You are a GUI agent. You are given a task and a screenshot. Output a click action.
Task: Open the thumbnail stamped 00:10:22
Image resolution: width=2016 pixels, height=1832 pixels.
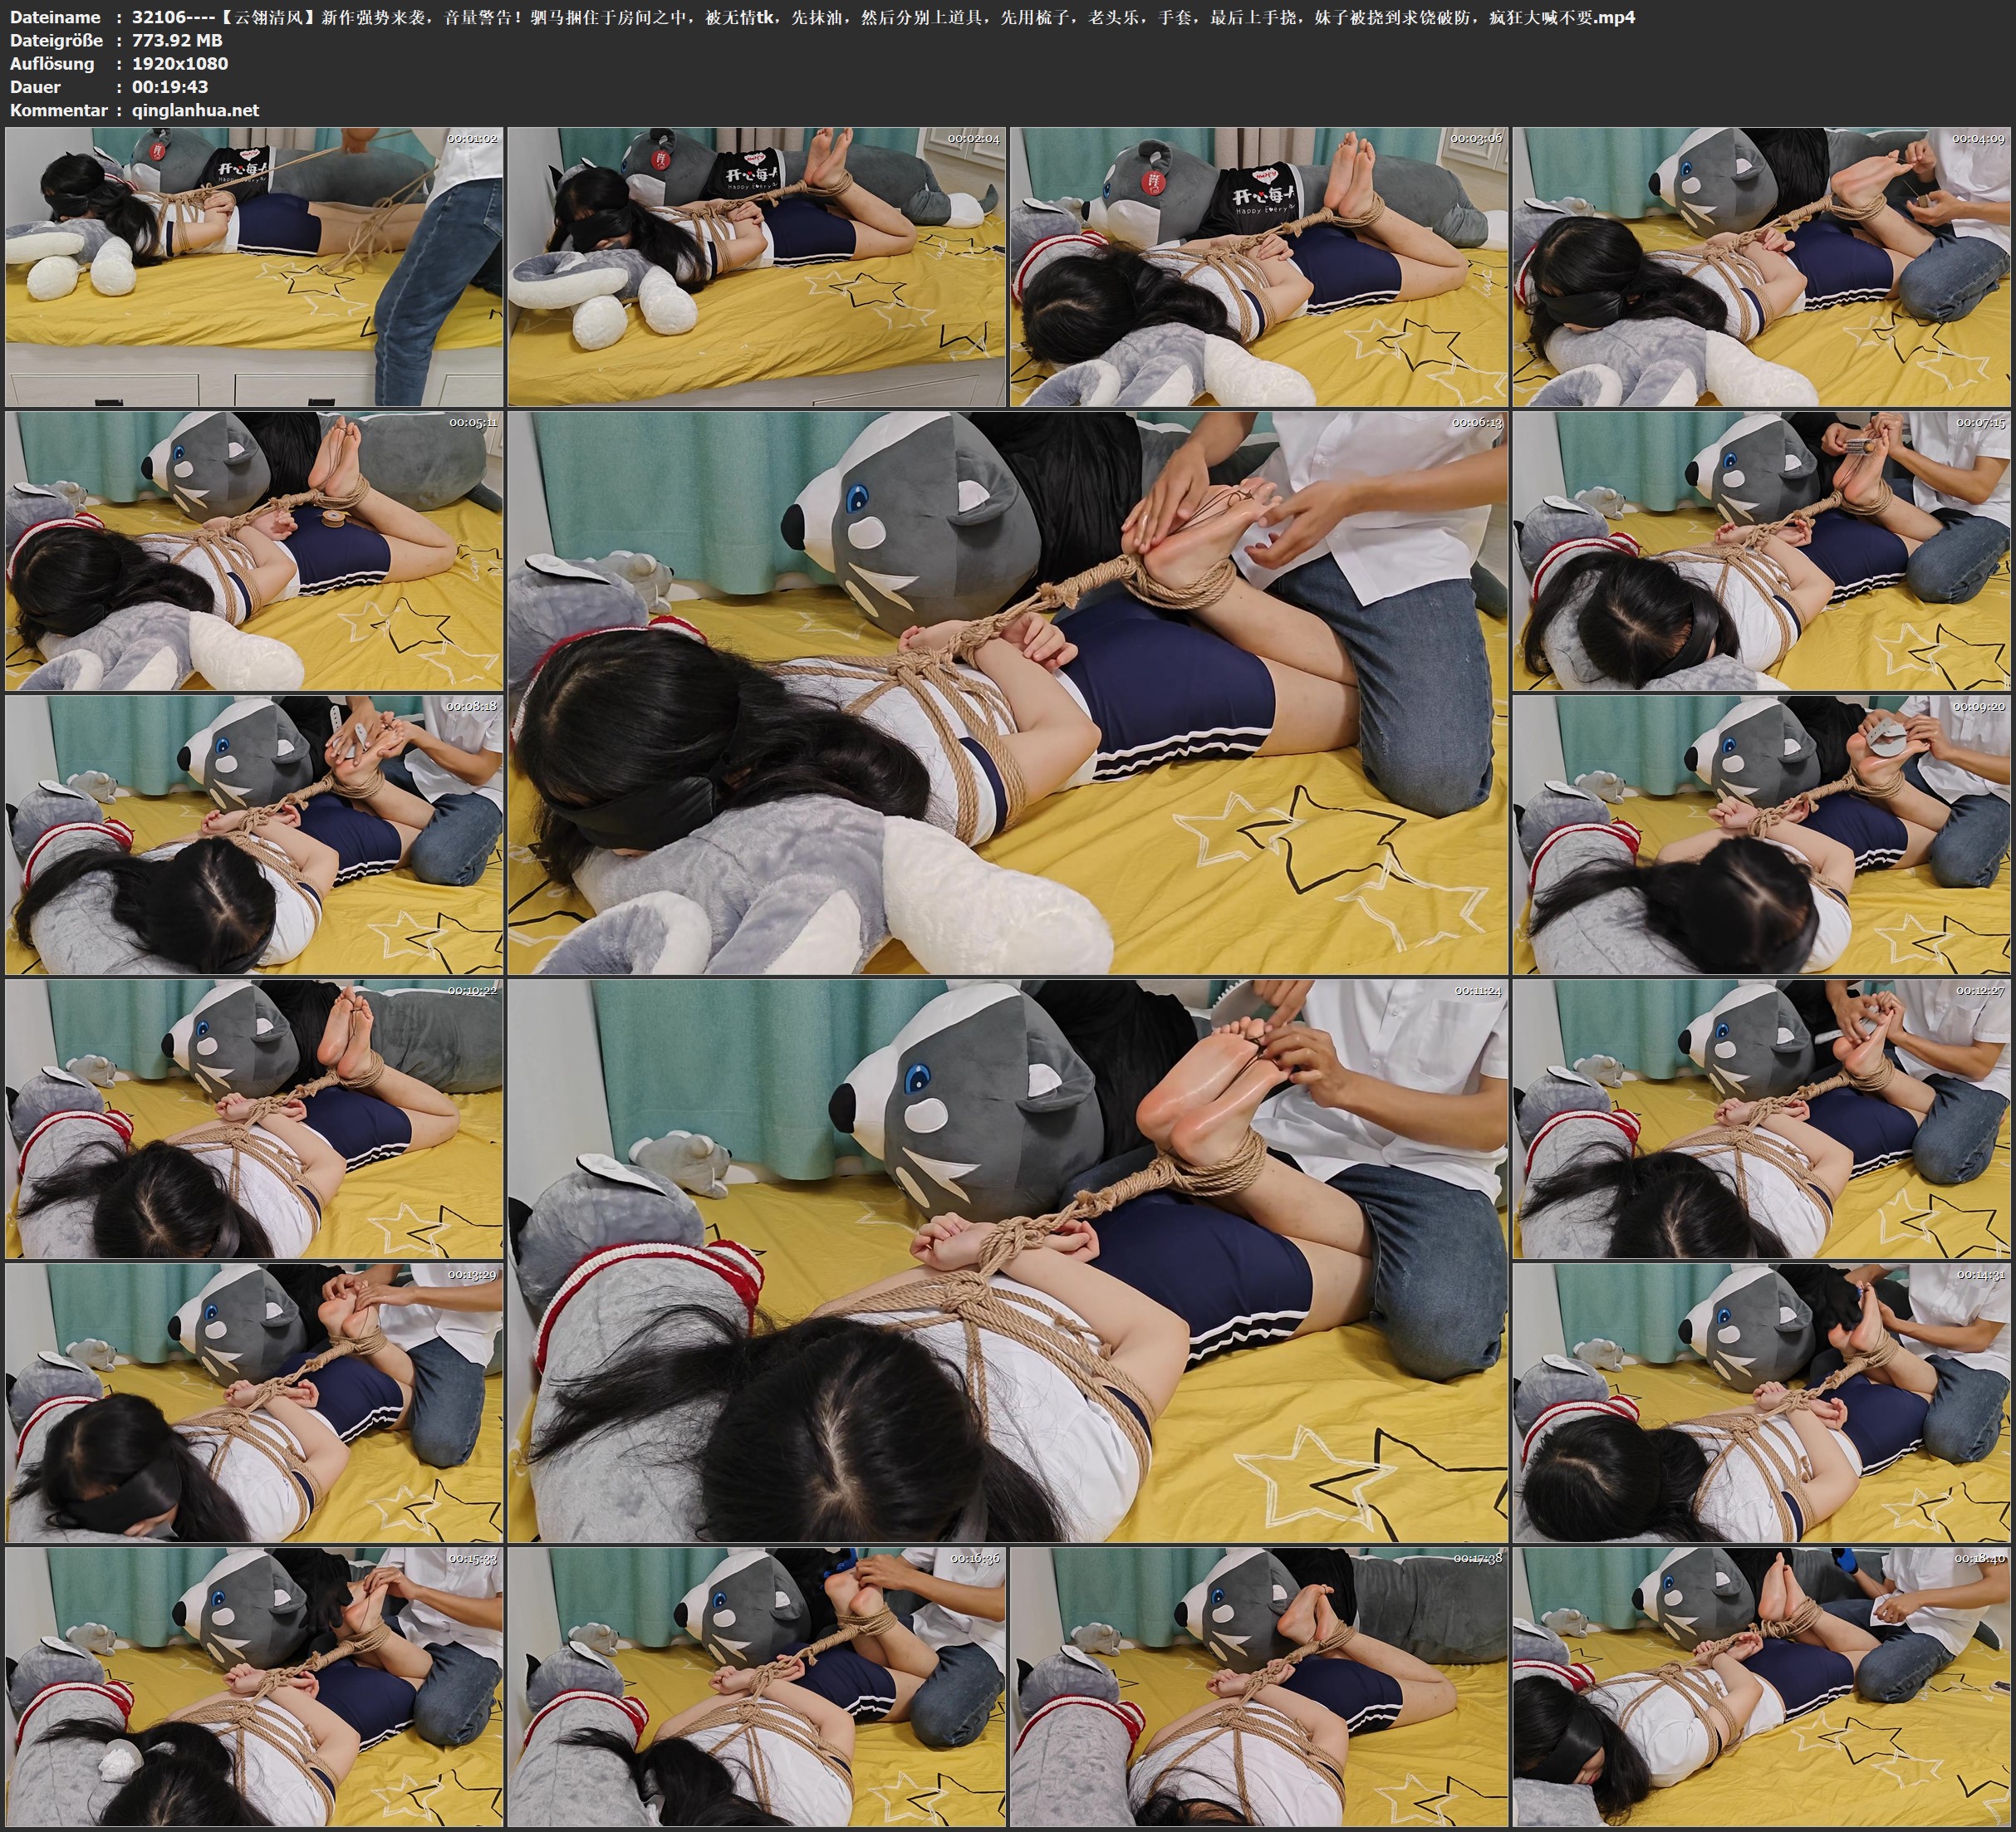[x=254, y=1119]
